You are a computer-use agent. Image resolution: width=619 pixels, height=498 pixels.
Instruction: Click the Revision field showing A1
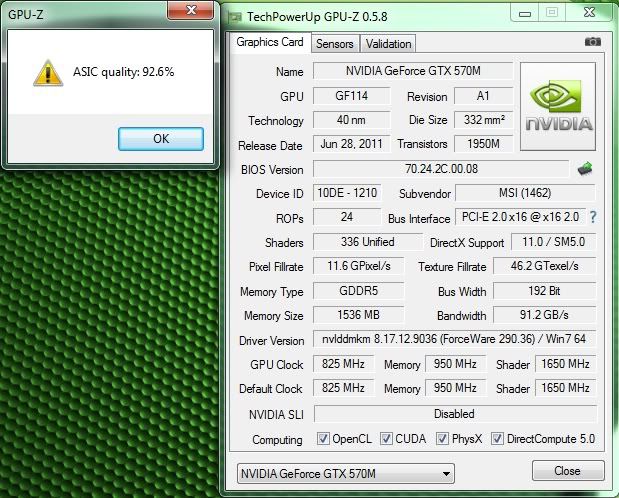click(483, 96)
